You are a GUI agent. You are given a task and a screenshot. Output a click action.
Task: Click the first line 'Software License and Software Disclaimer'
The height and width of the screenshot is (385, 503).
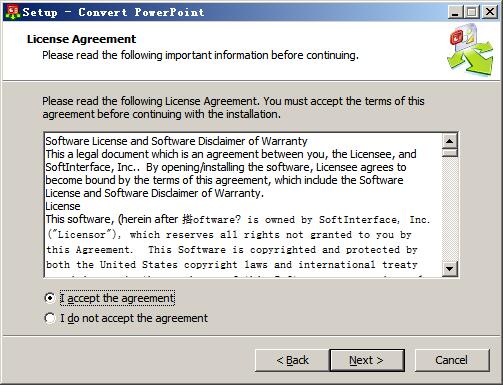pyautogui.click(x=176, y=141)
